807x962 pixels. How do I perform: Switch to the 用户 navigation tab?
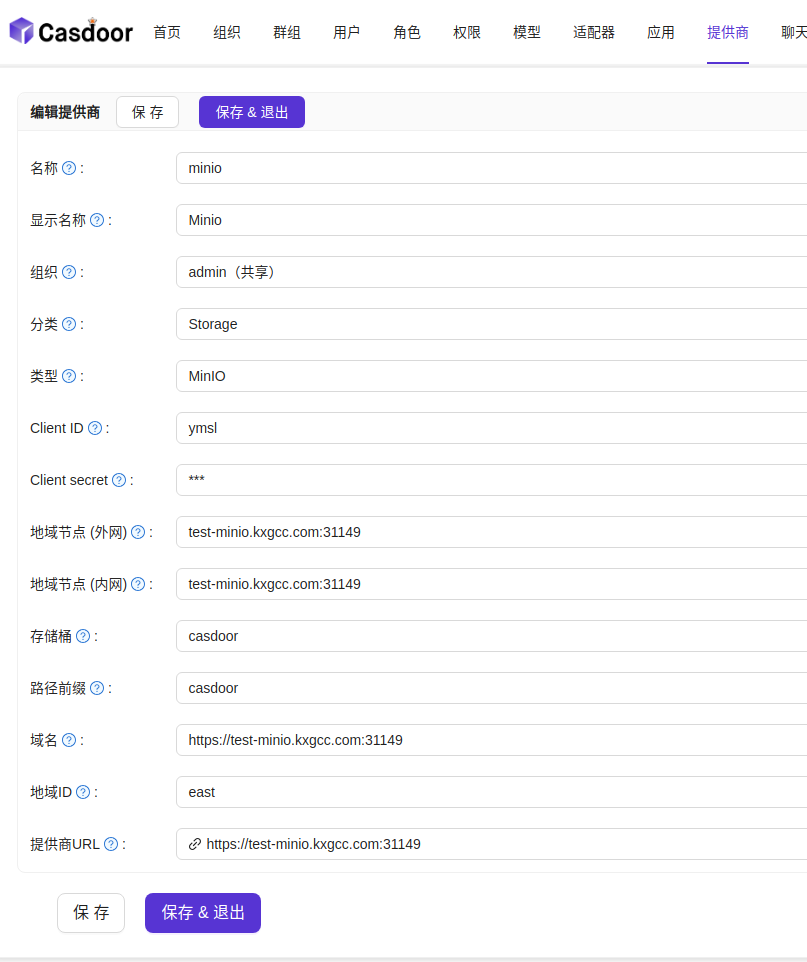(x=346, y=31)
